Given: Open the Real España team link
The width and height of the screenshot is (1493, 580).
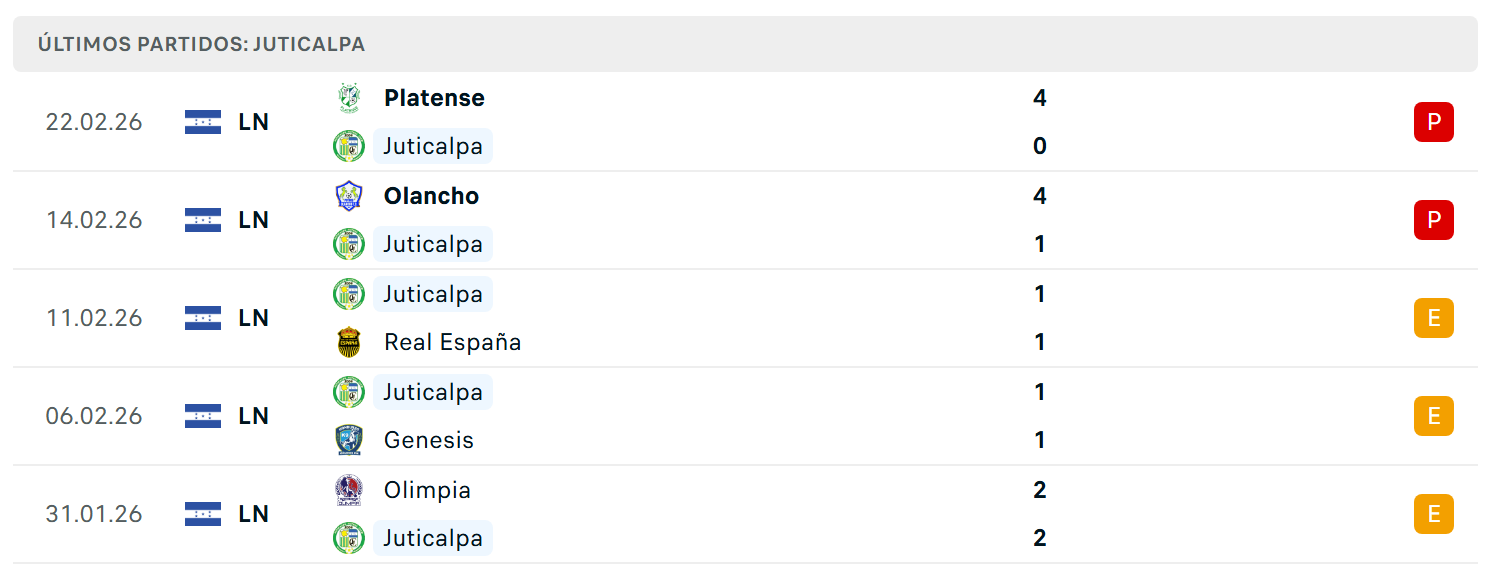Looking at the screenshot, I should tap(452, 342).
